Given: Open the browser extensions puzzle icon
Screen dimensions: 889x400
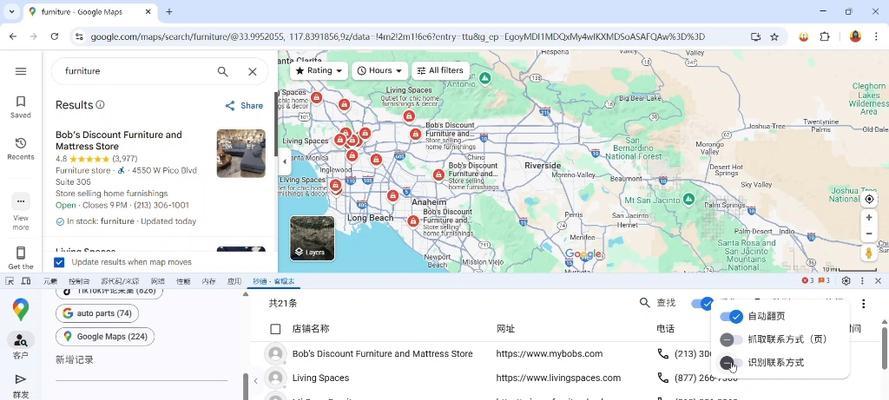Looking at the screenshot, I should coord(824,36).
